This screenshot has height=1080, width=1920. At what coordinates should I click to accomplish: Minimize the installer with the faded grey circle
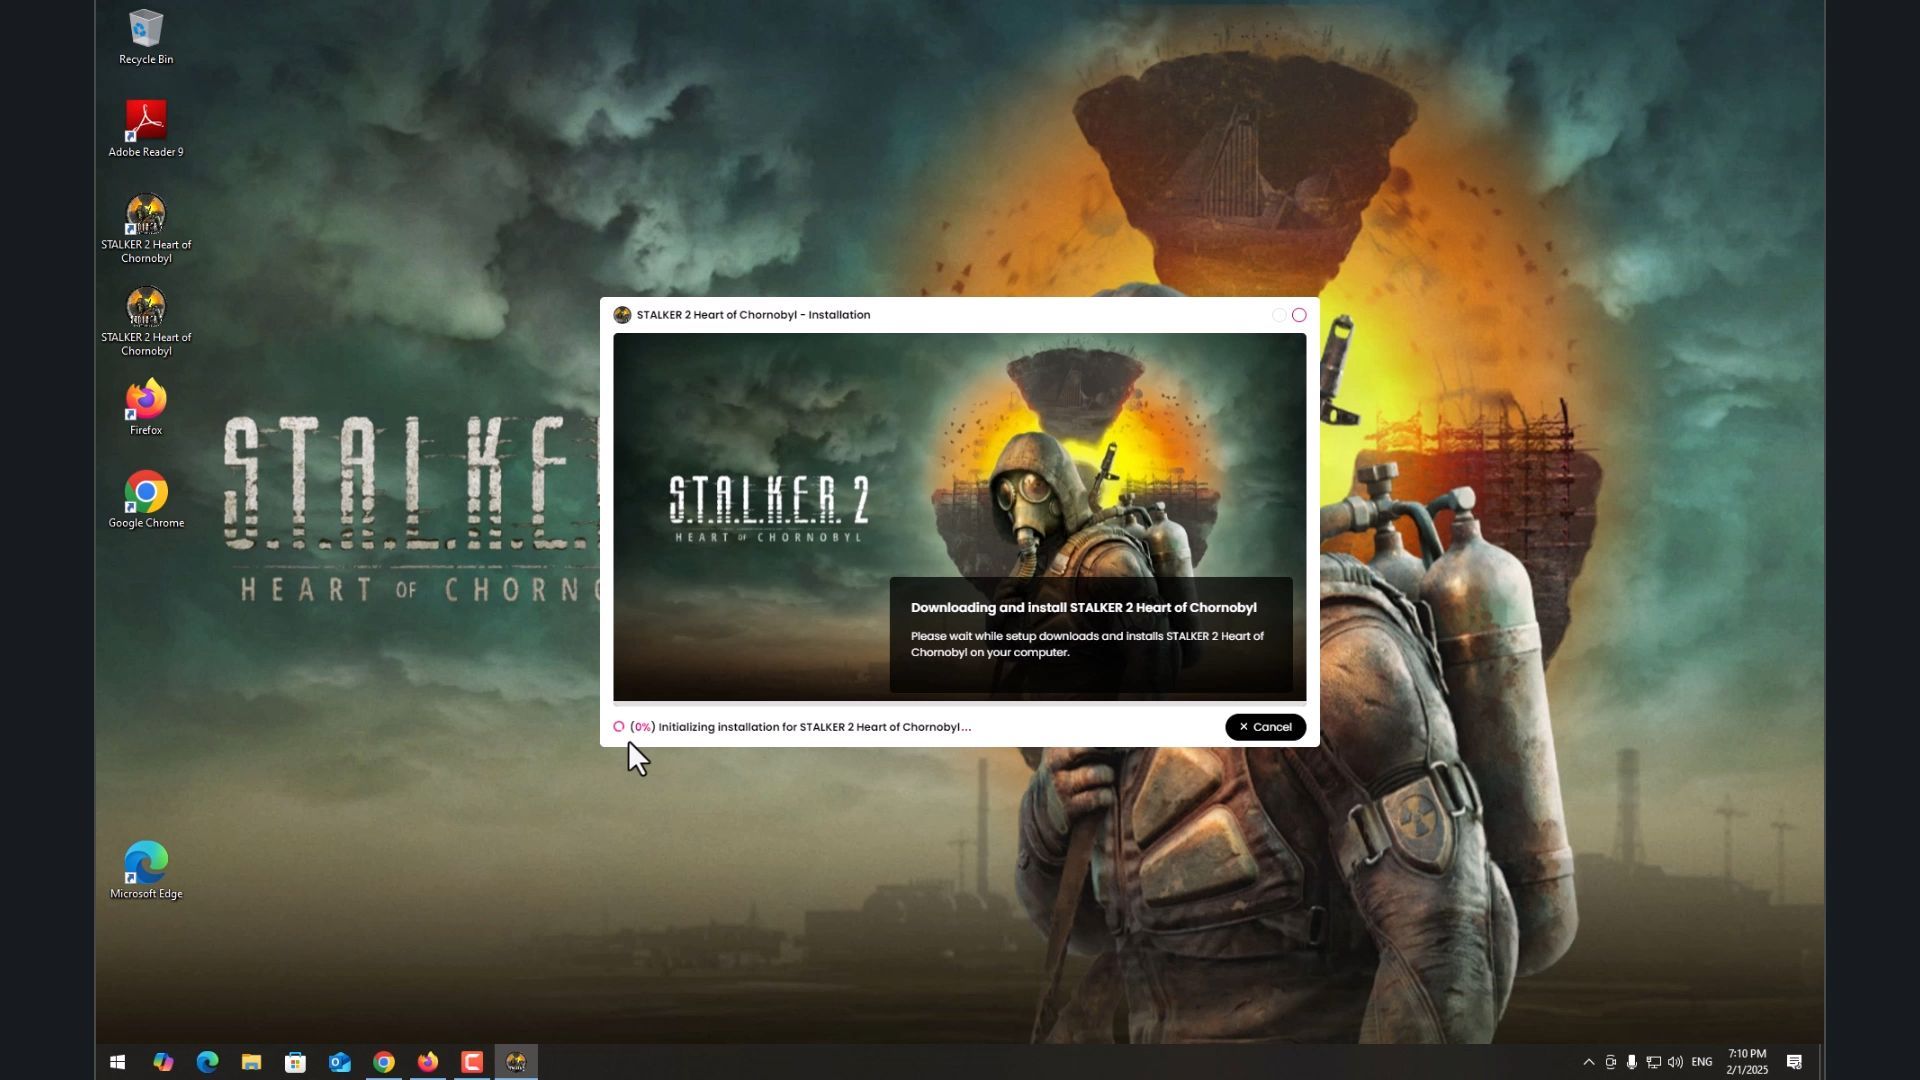point(1279,315)
